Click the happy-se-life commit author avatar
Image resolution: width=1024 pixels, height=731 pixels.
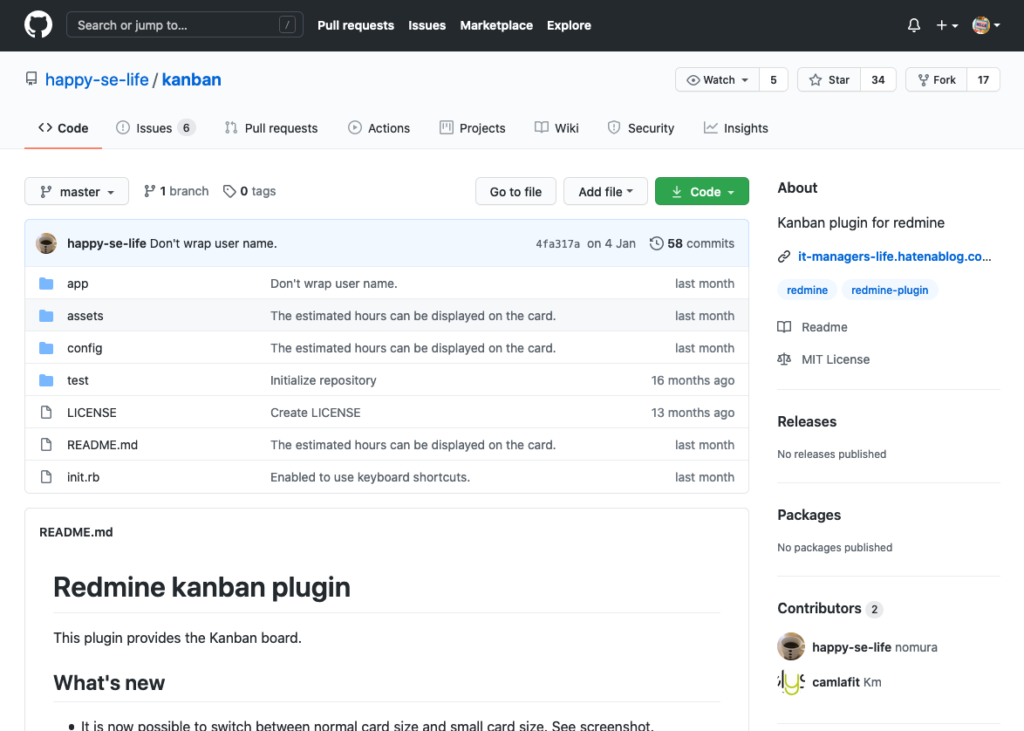pos(46,243)
